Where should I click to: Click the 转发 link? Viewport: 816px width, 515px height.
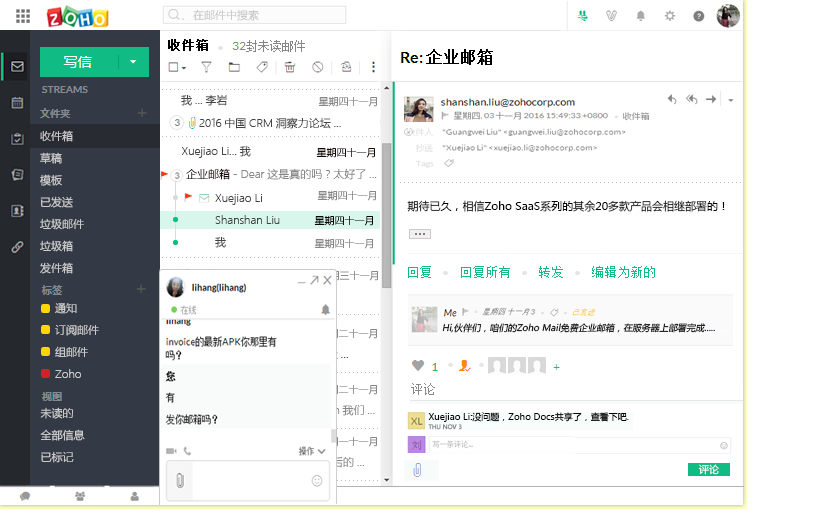pyautogui.click(x=551, y=272)
